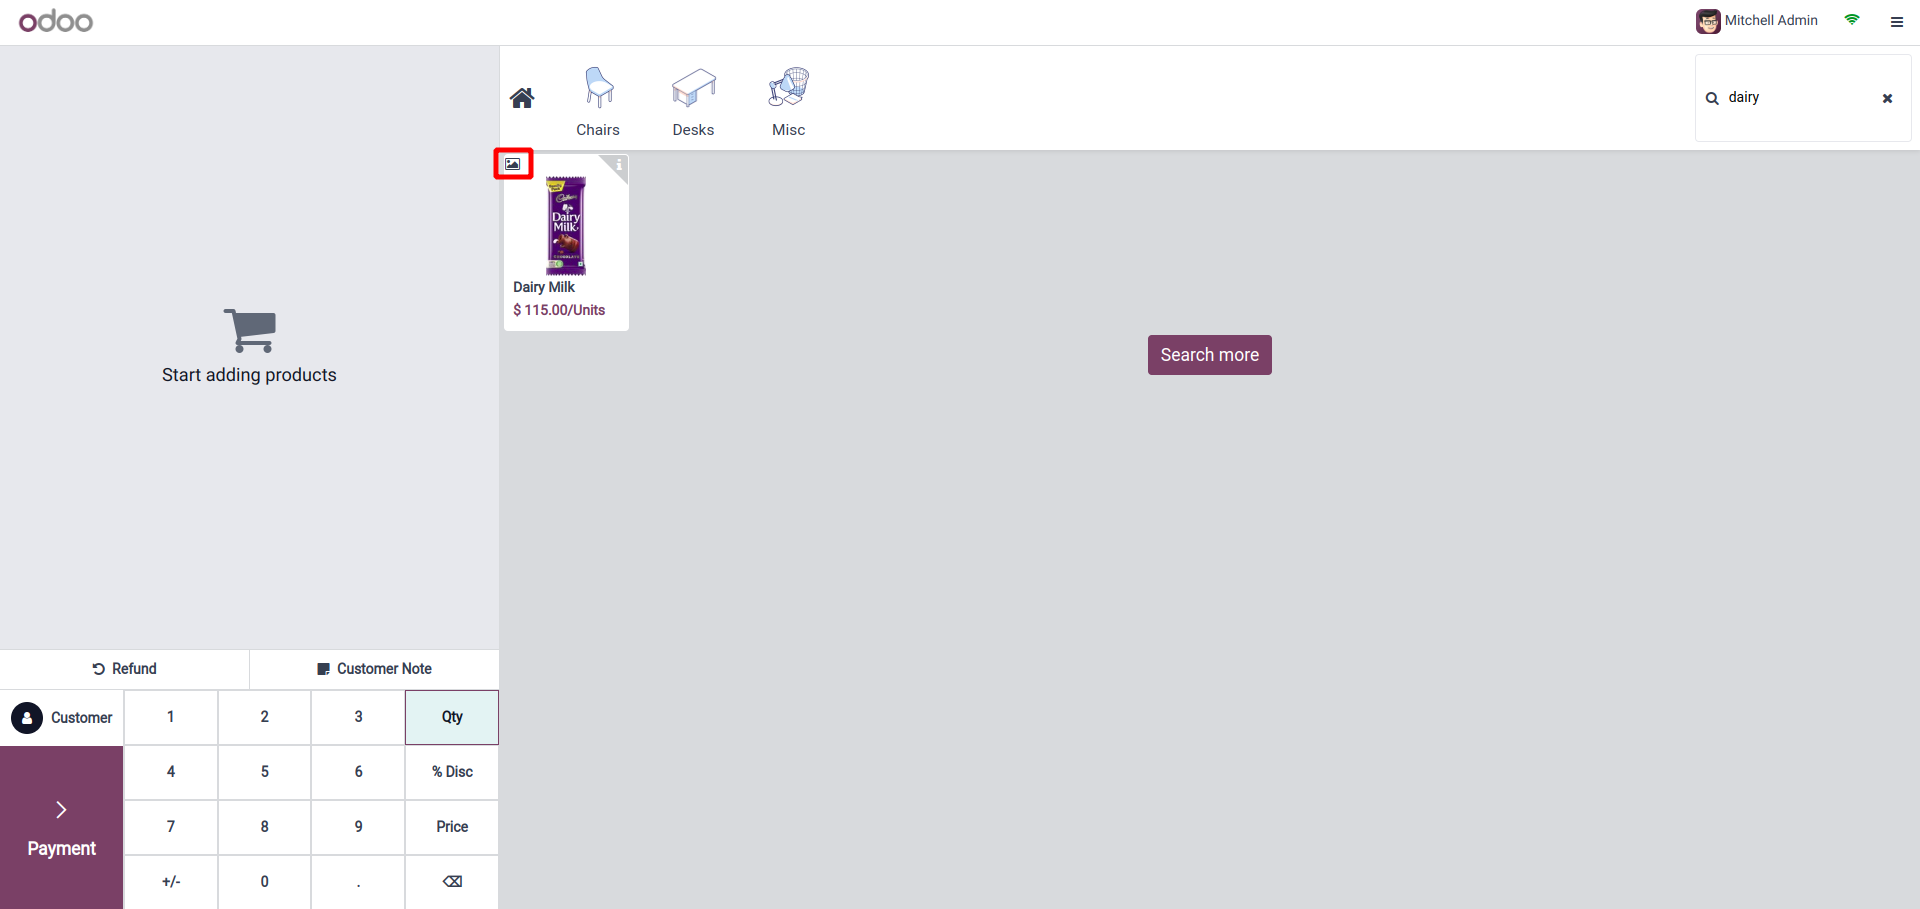Add Dairy Milk product to the order
The height and width of the screenshot is (909, 1920).
coord(566,242)
